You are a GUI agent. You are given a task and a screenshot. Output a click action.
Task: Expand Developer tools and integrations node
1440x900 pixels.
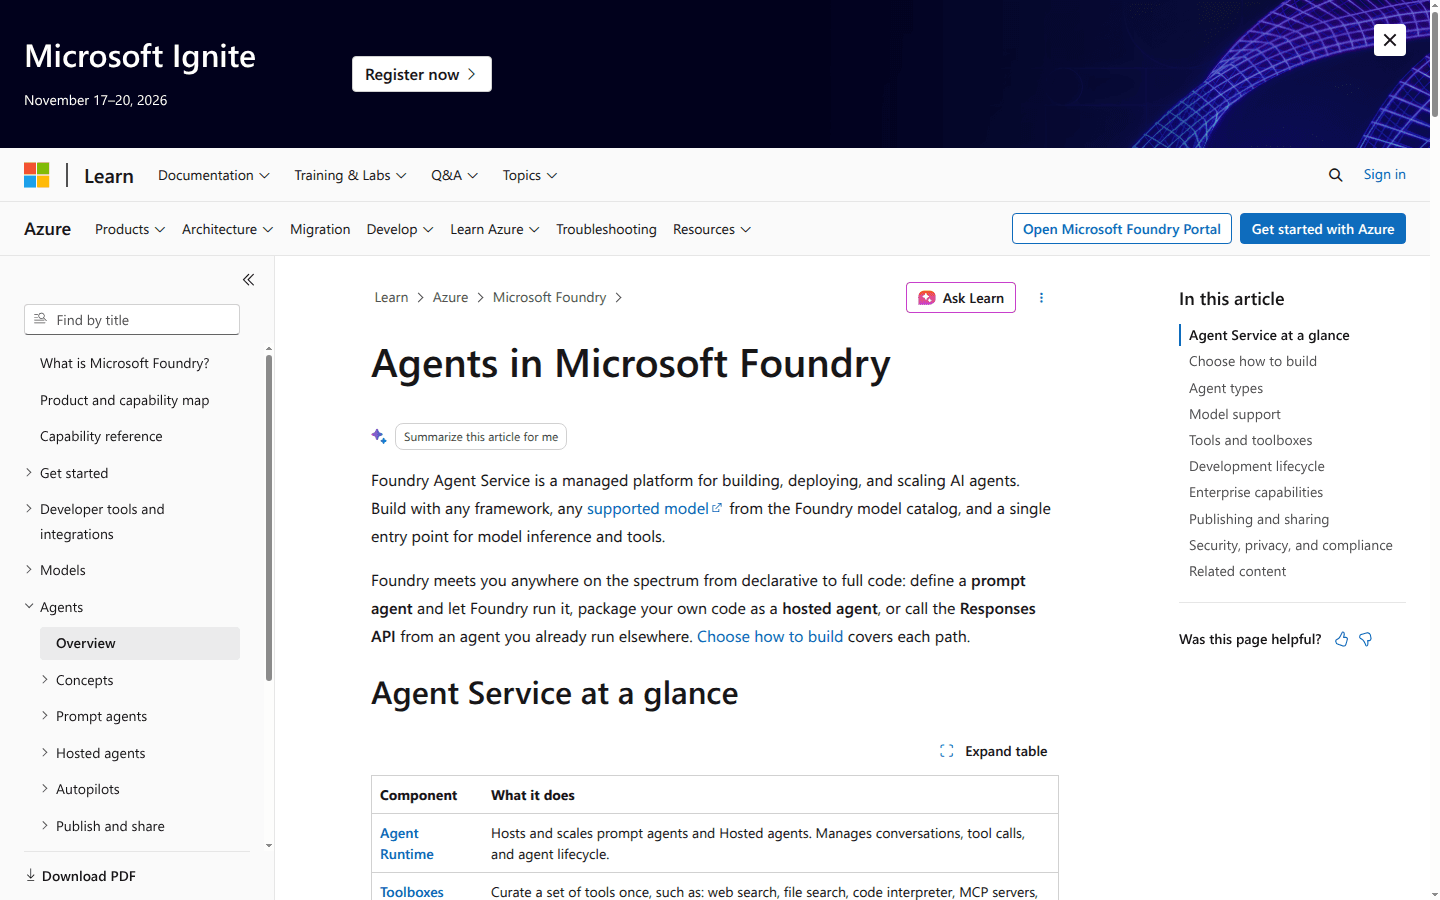(29, 508)
